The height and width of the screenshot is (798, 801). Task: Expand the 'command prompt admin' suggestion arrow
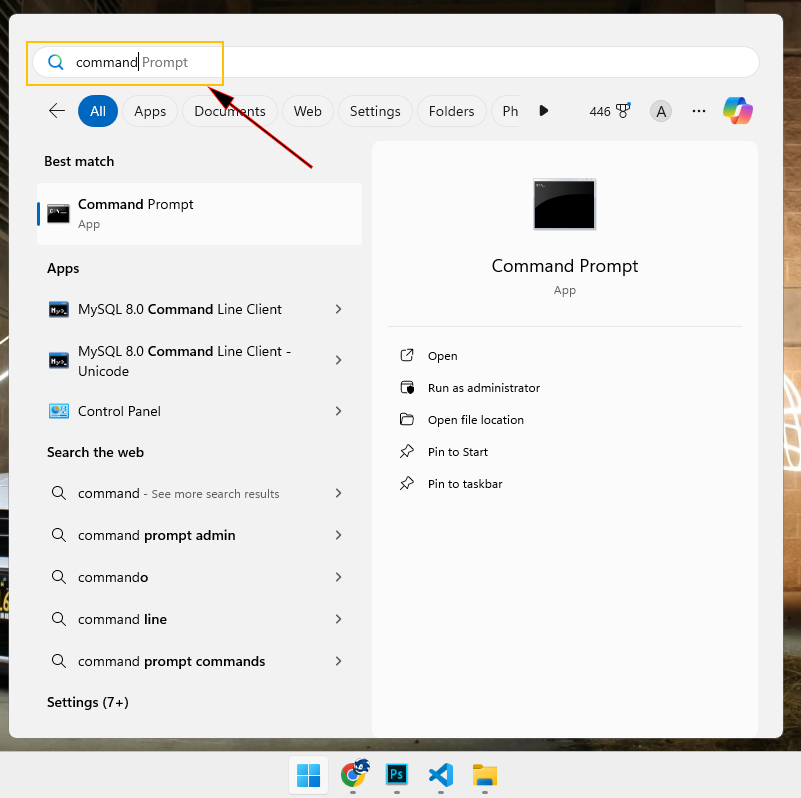point(338,535)
